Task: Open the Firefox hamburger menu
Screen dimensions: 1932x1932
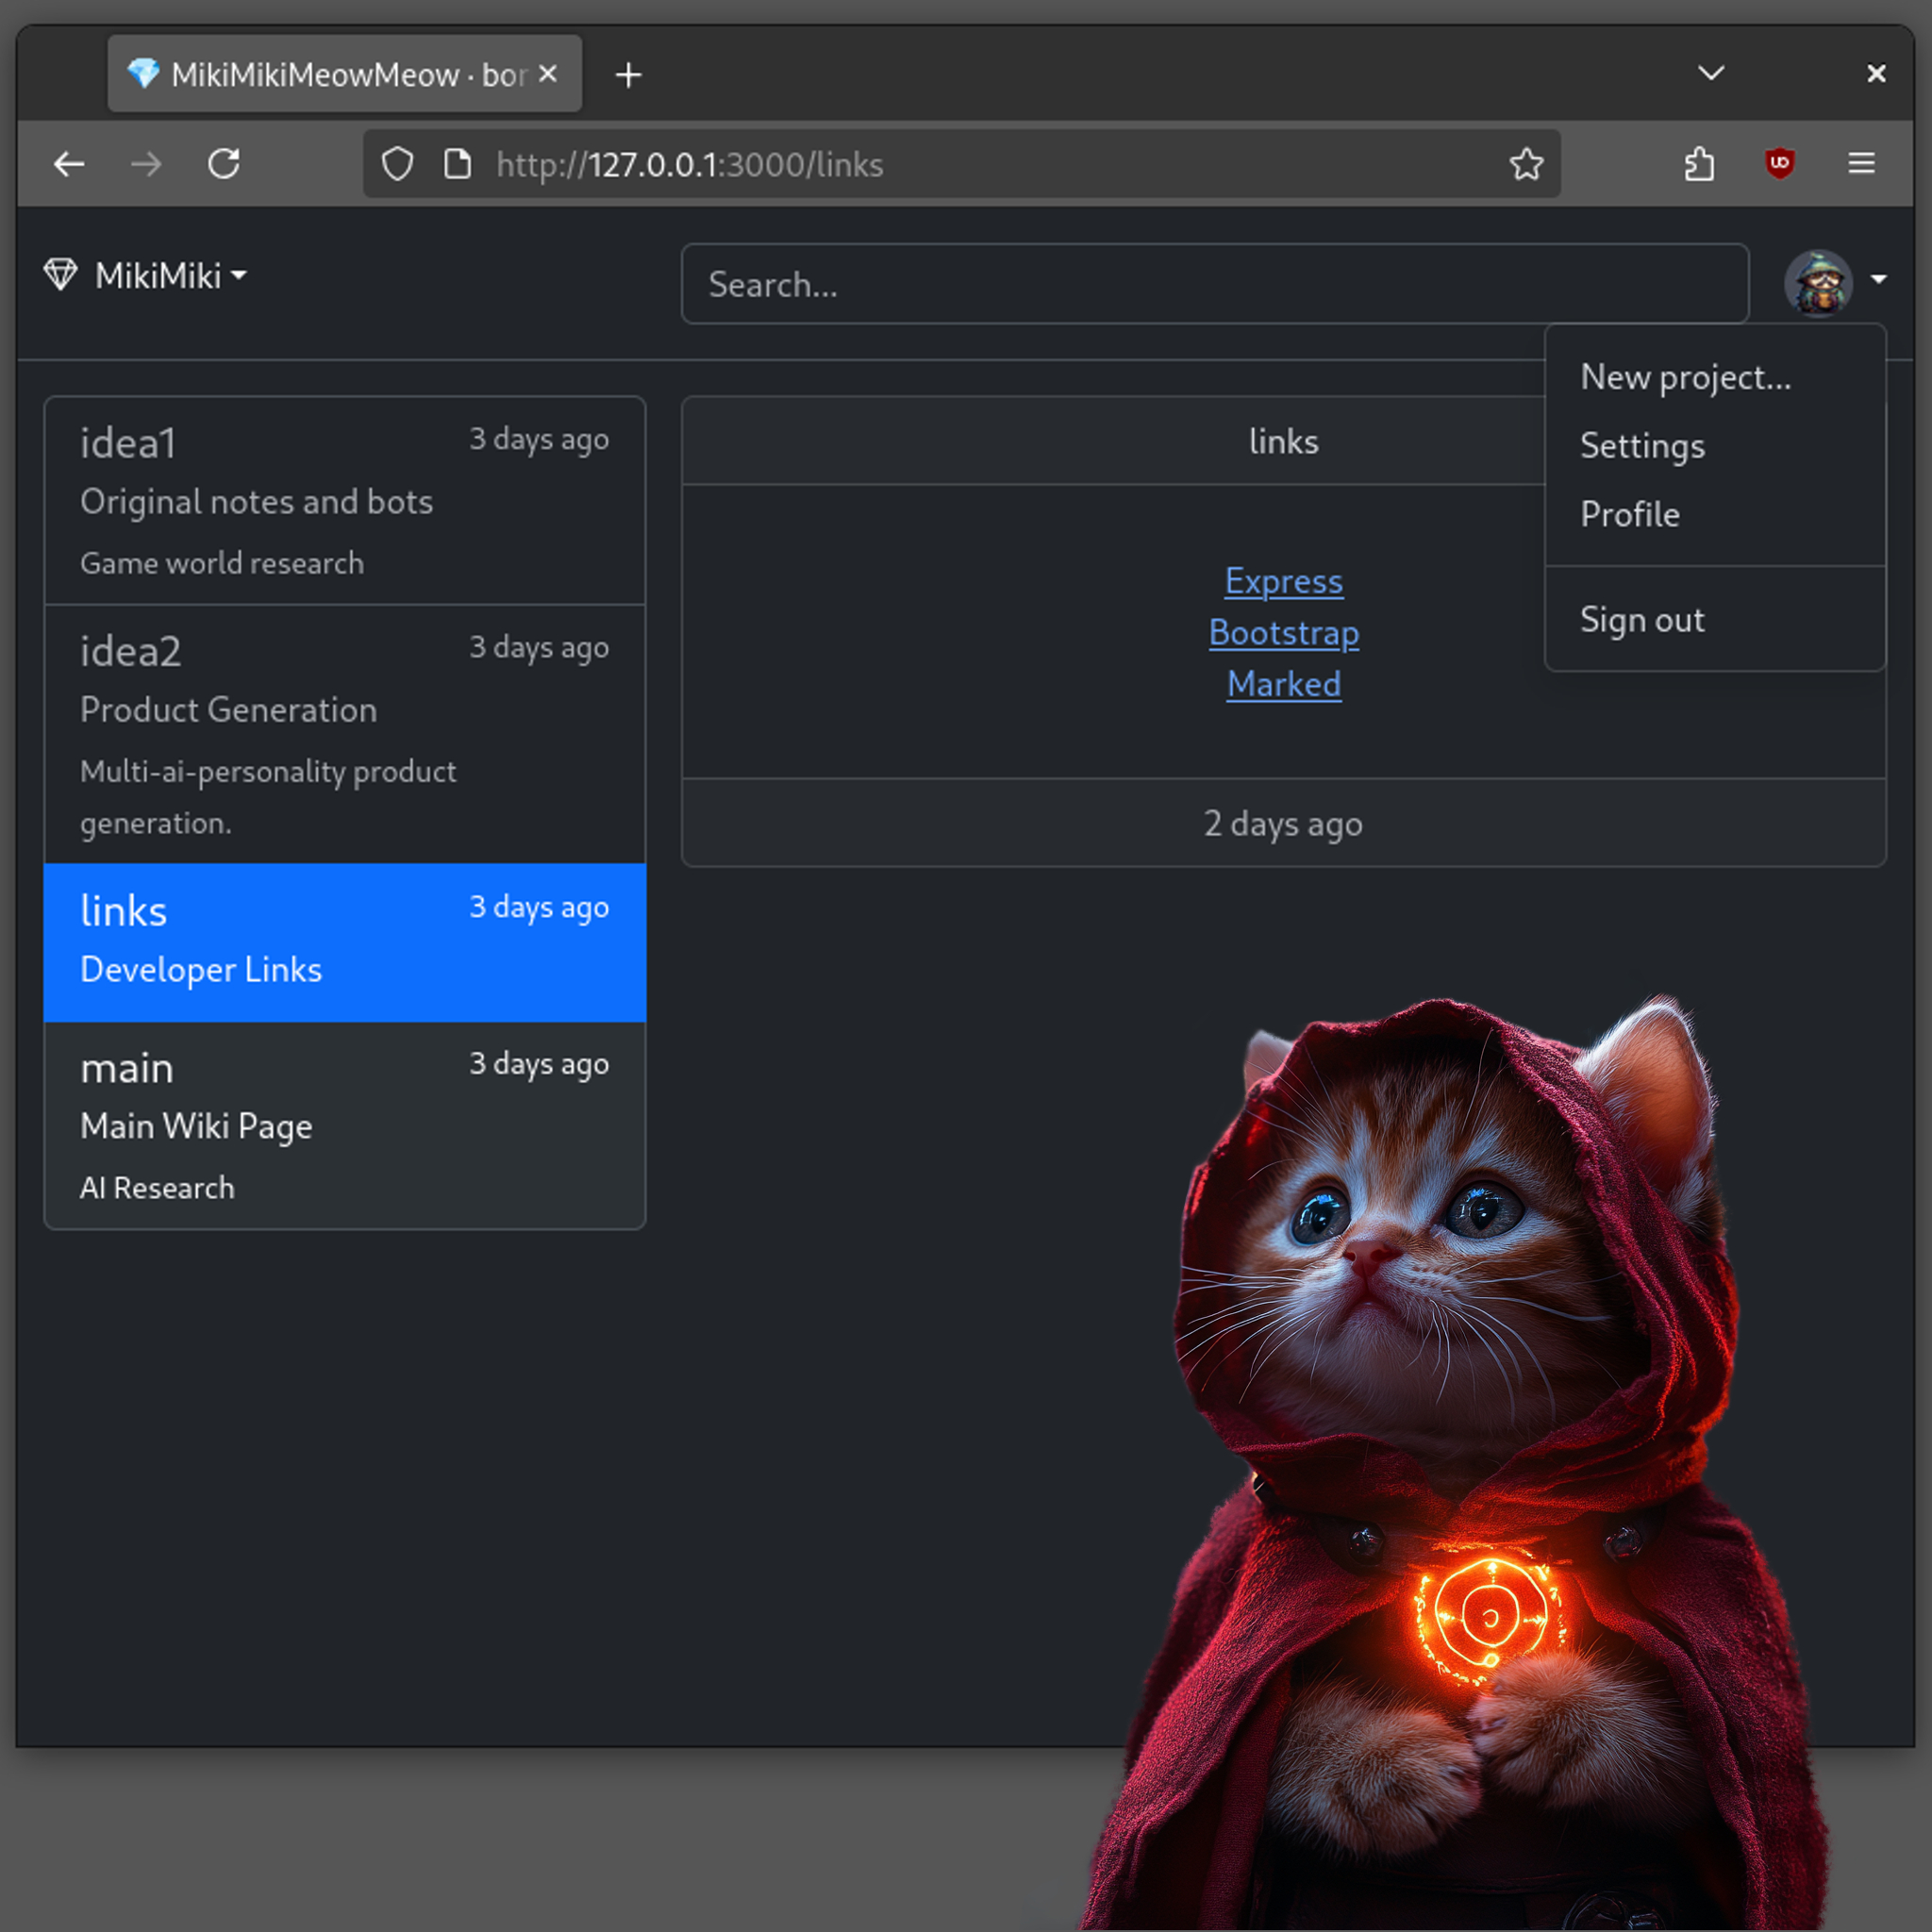Action: click(x=1861, y=163)
